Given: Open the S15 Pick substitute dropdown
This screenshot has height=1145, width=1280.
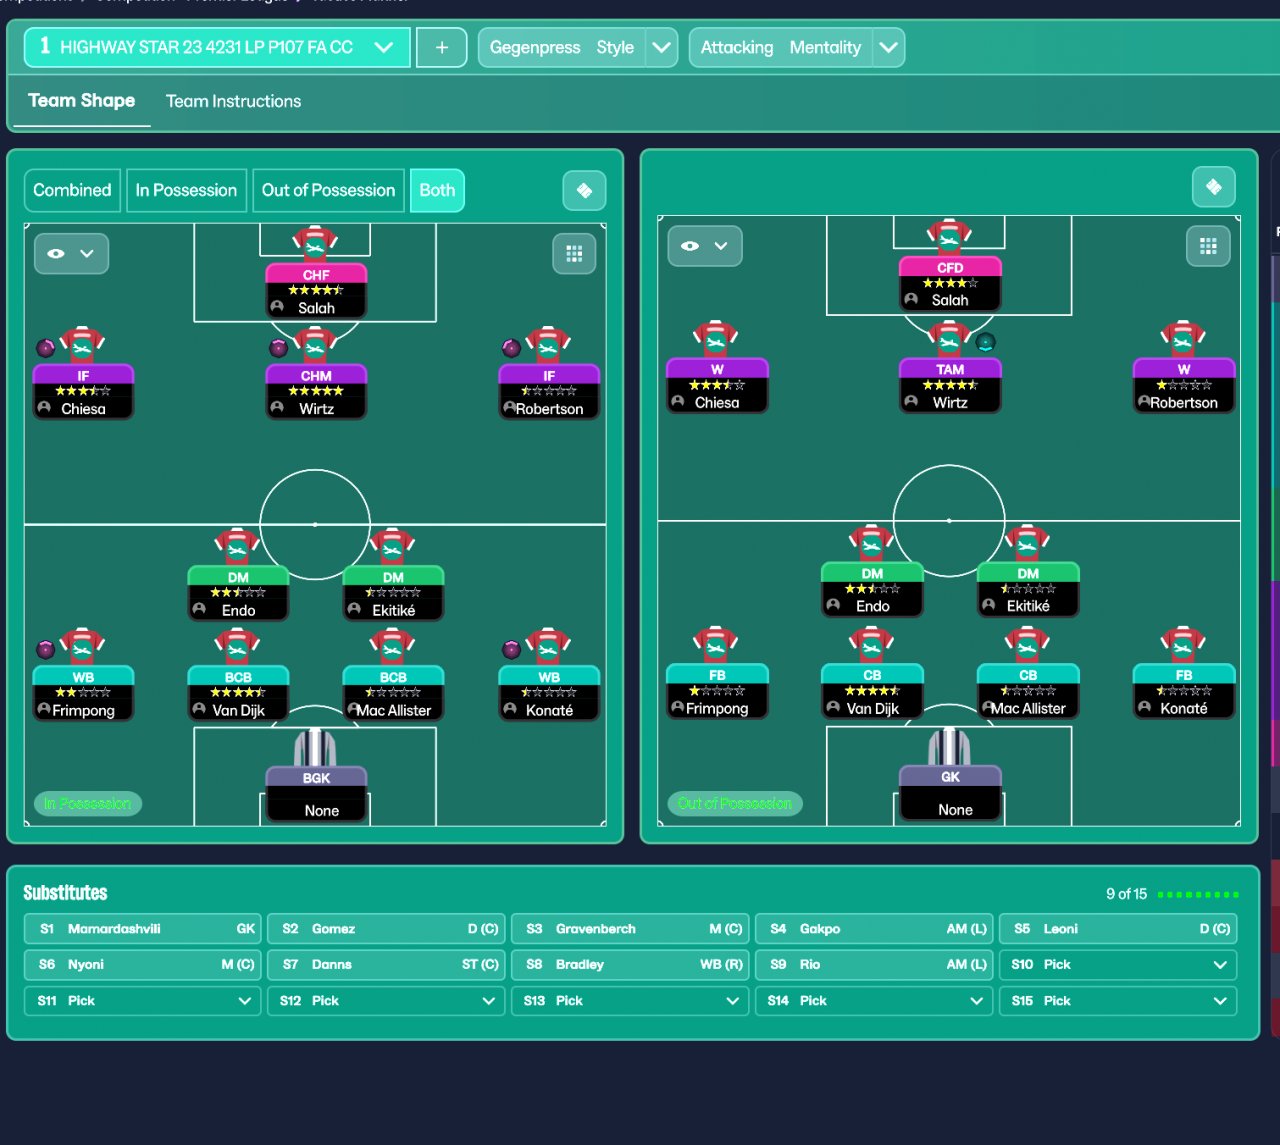Looking at the screenshot, I should 1118,1001.
